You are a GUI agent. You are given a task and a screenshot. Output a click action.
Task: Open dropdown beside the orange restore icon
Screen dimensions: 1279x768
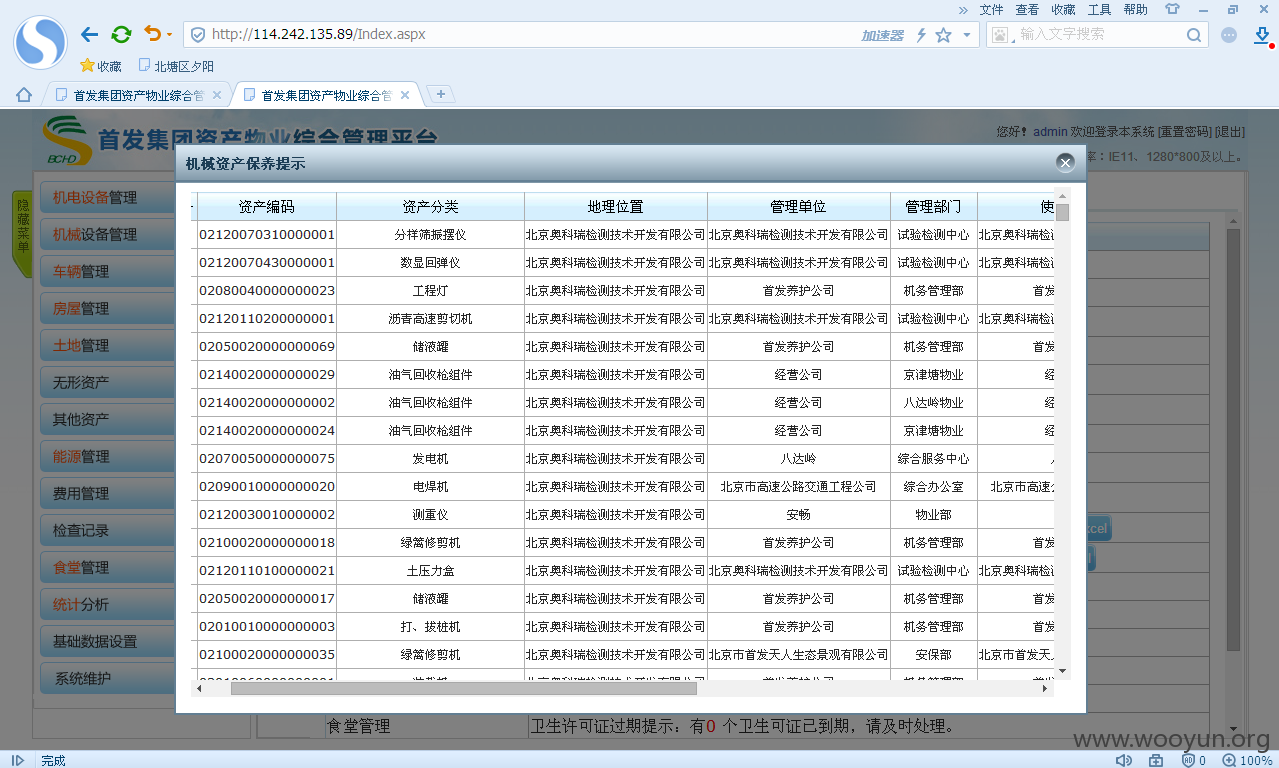(x=169, y=35)
